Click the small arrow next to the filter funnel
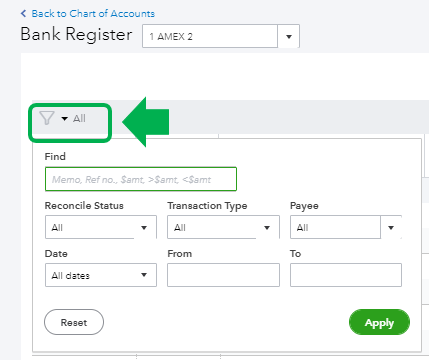The width and height of the screenshot is (429, 360). 65,118
